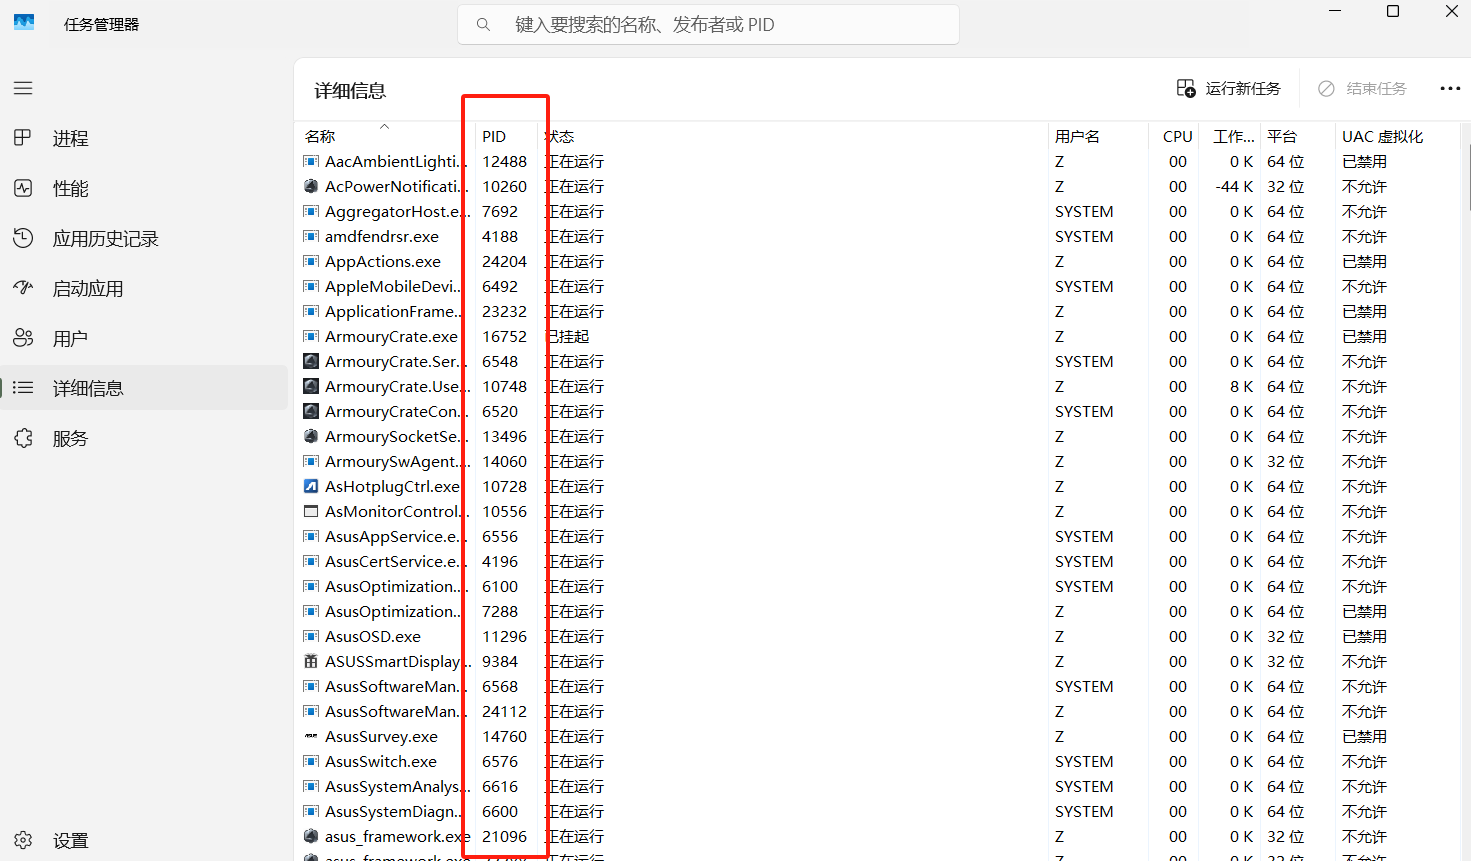Viewport: 1471px width, 861px height.
Task: Click the ArmouryCrateCon process icon
Action: coord(311,411)
